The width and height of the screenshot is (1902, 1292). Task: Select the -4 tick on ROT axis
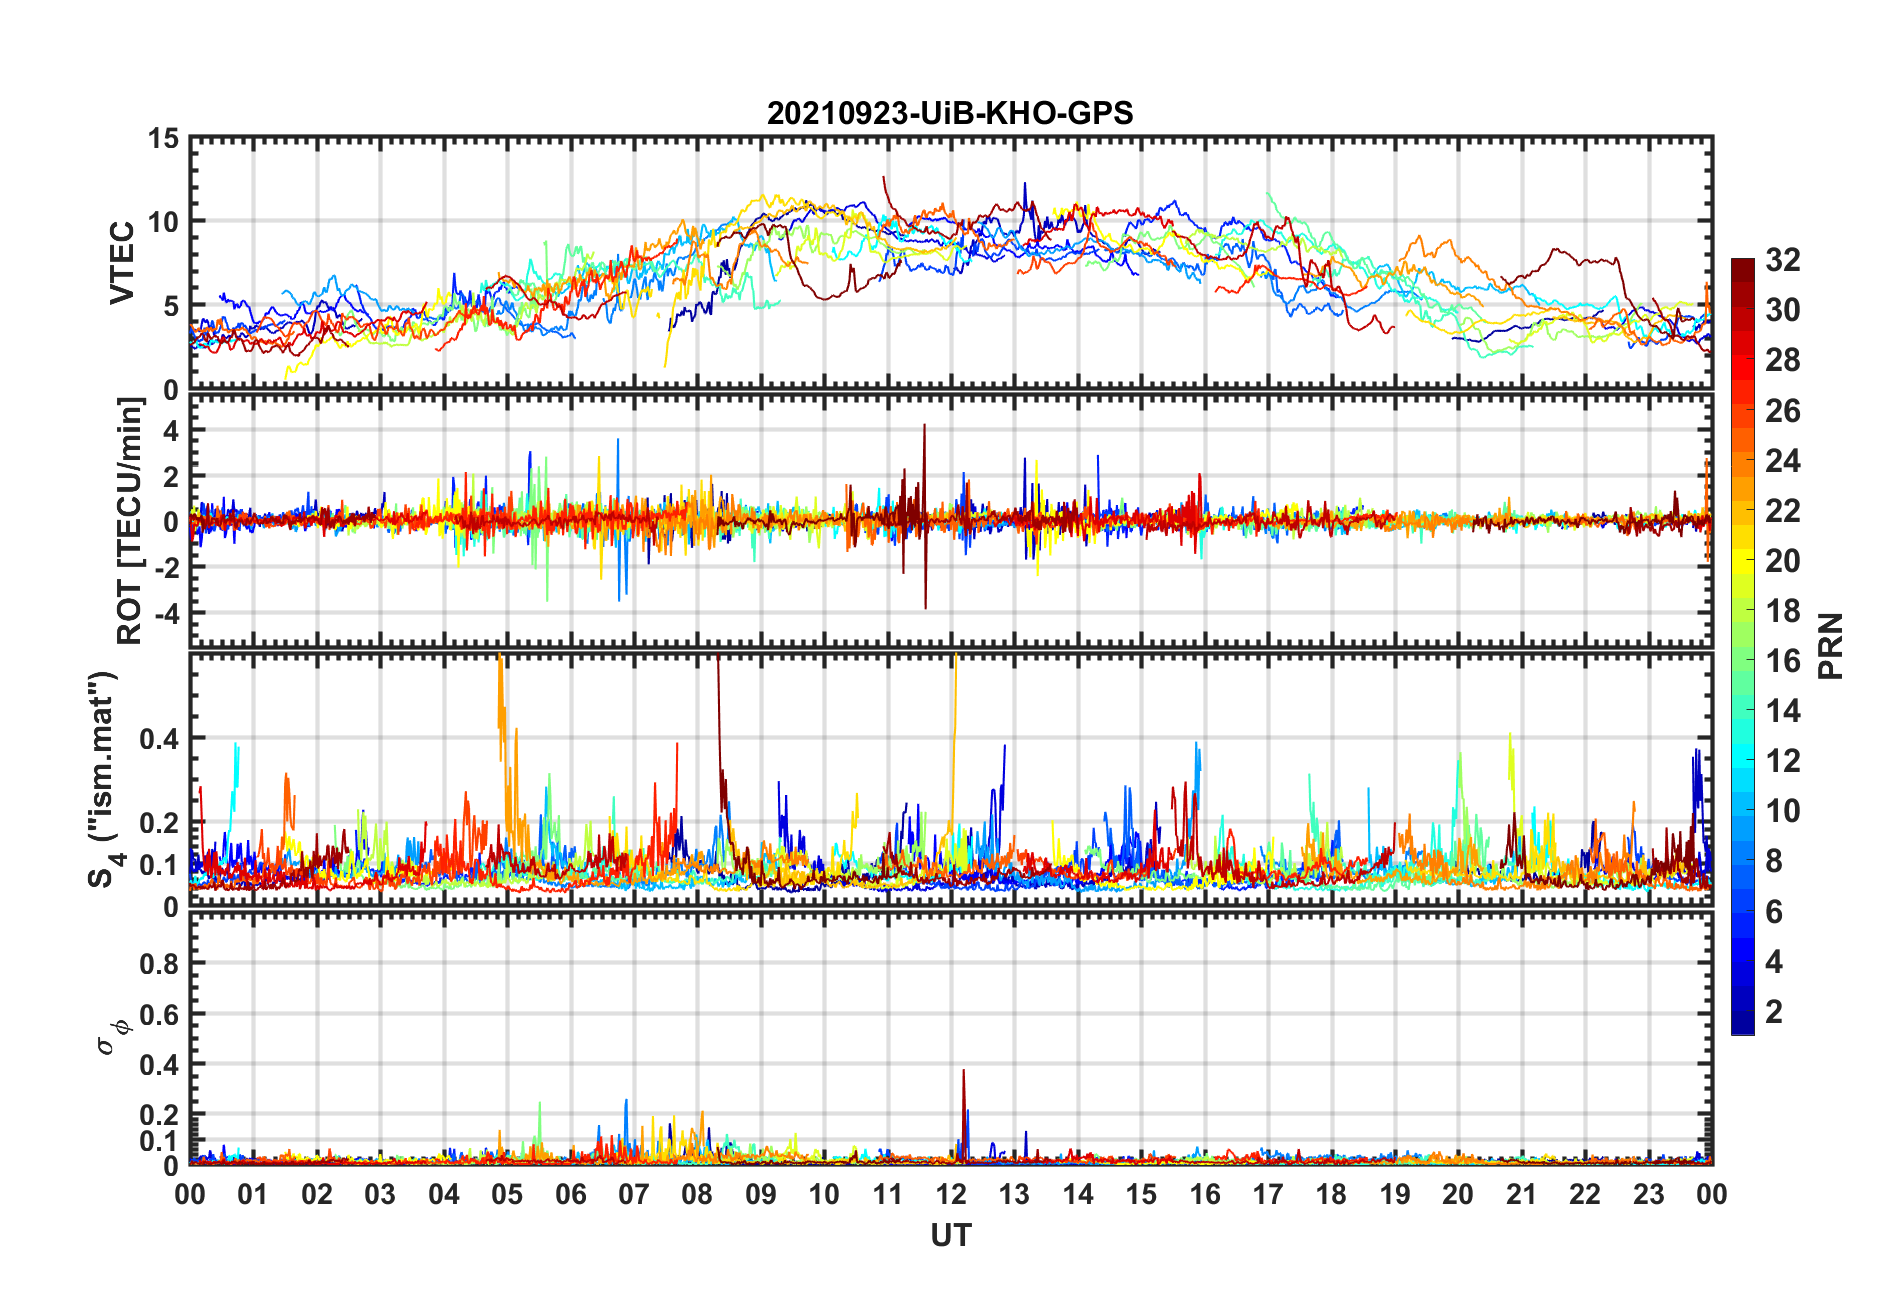166,612
